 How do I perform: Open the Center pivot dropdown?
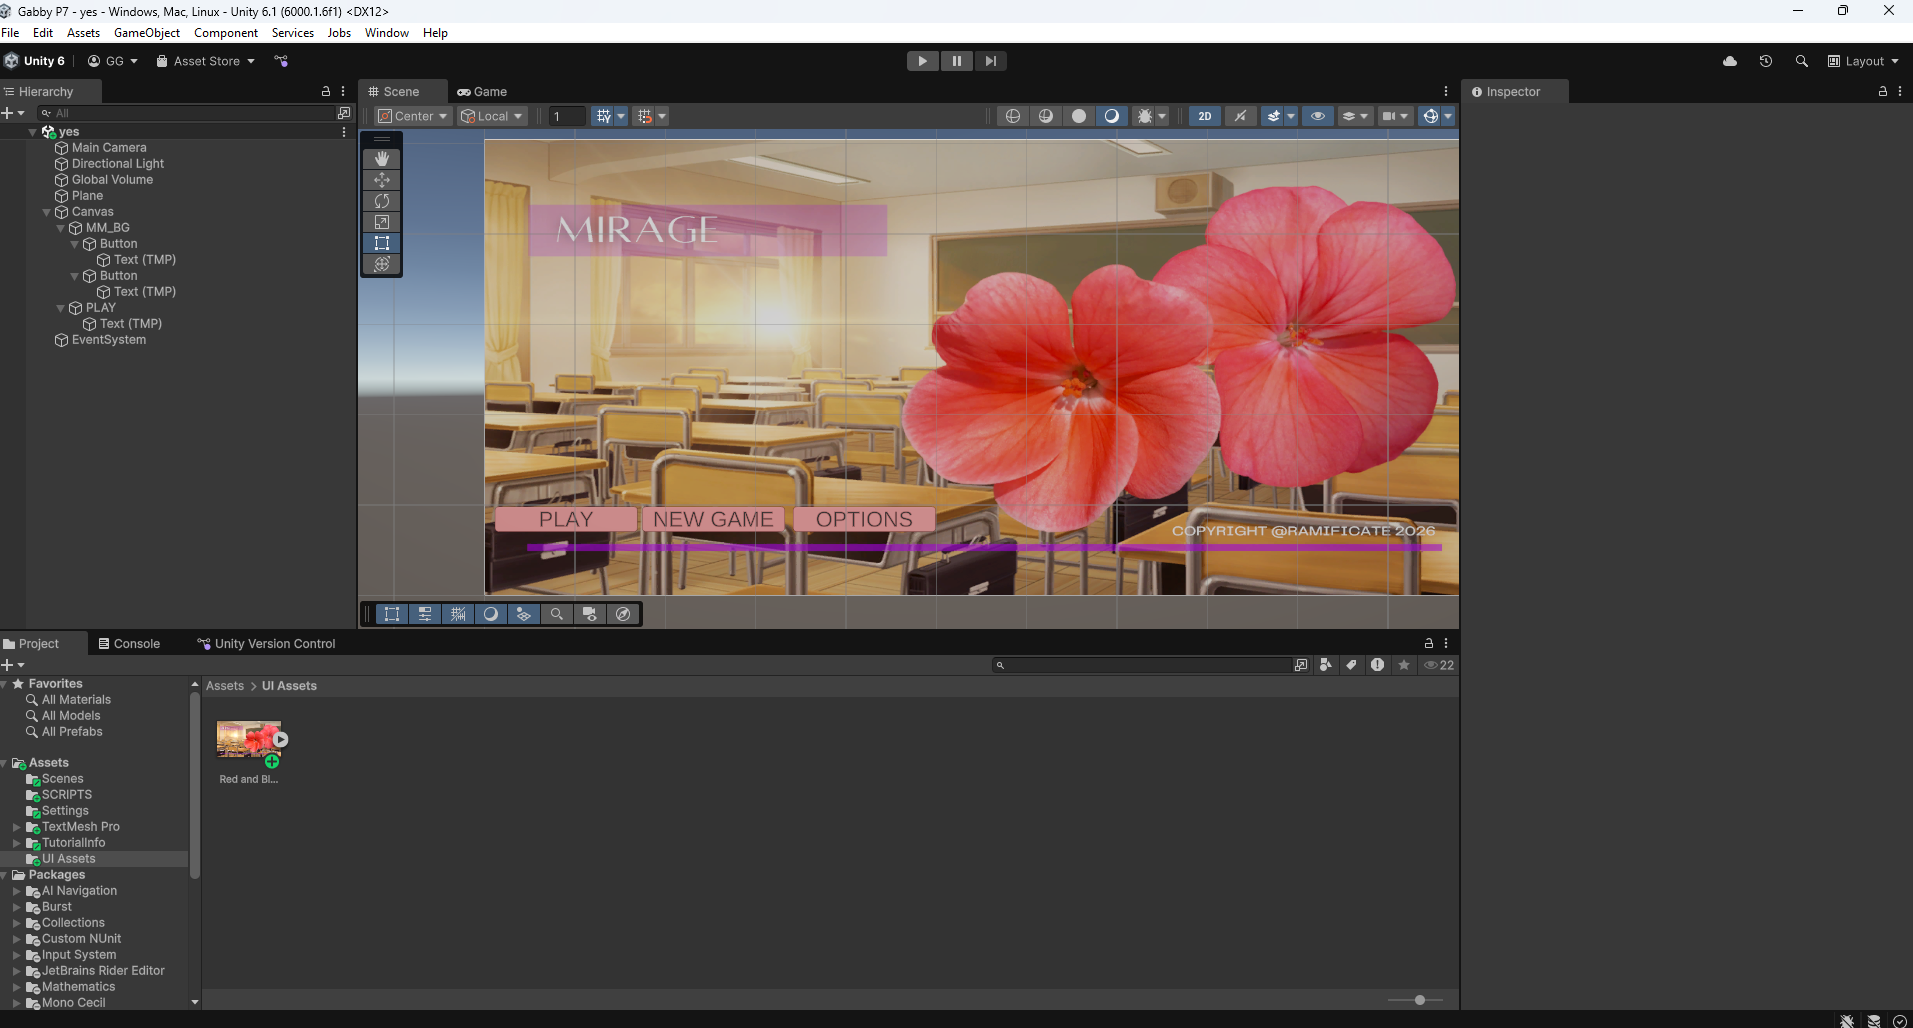[x=412, y=116]
